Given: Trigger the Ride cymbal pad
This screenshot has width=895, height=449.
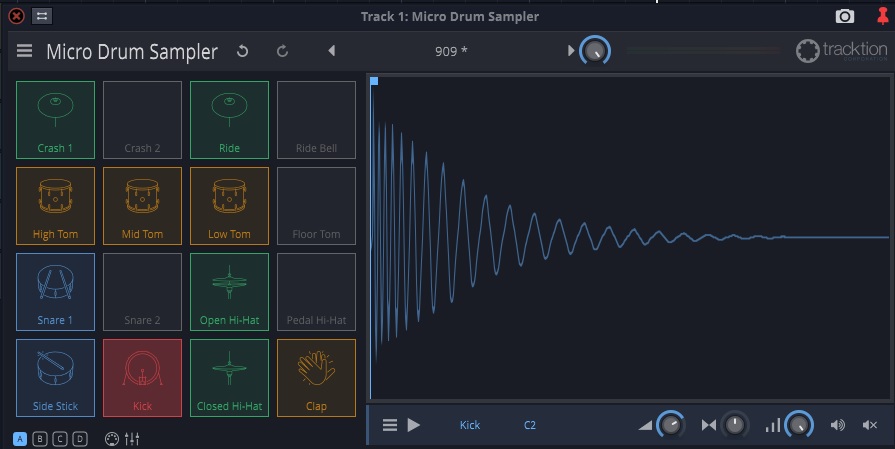Looking at the screenshot, I should [229, 120].
